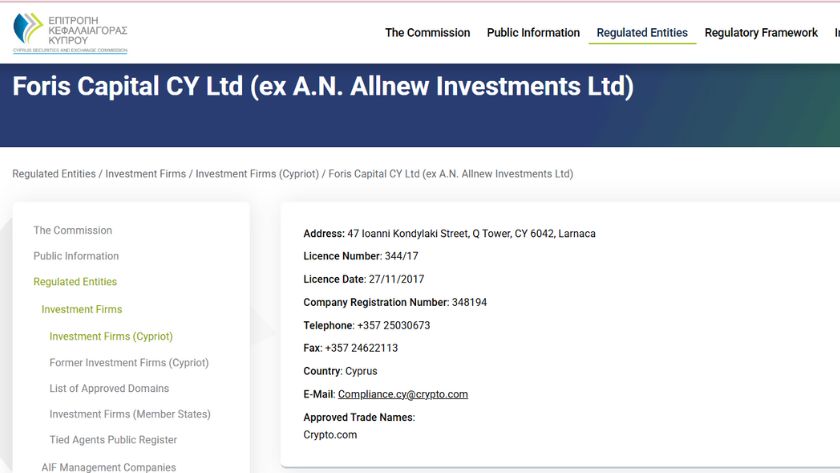
Task: Click Foris Capital CY Ltd breadcrumb
Action: [450, 174]
